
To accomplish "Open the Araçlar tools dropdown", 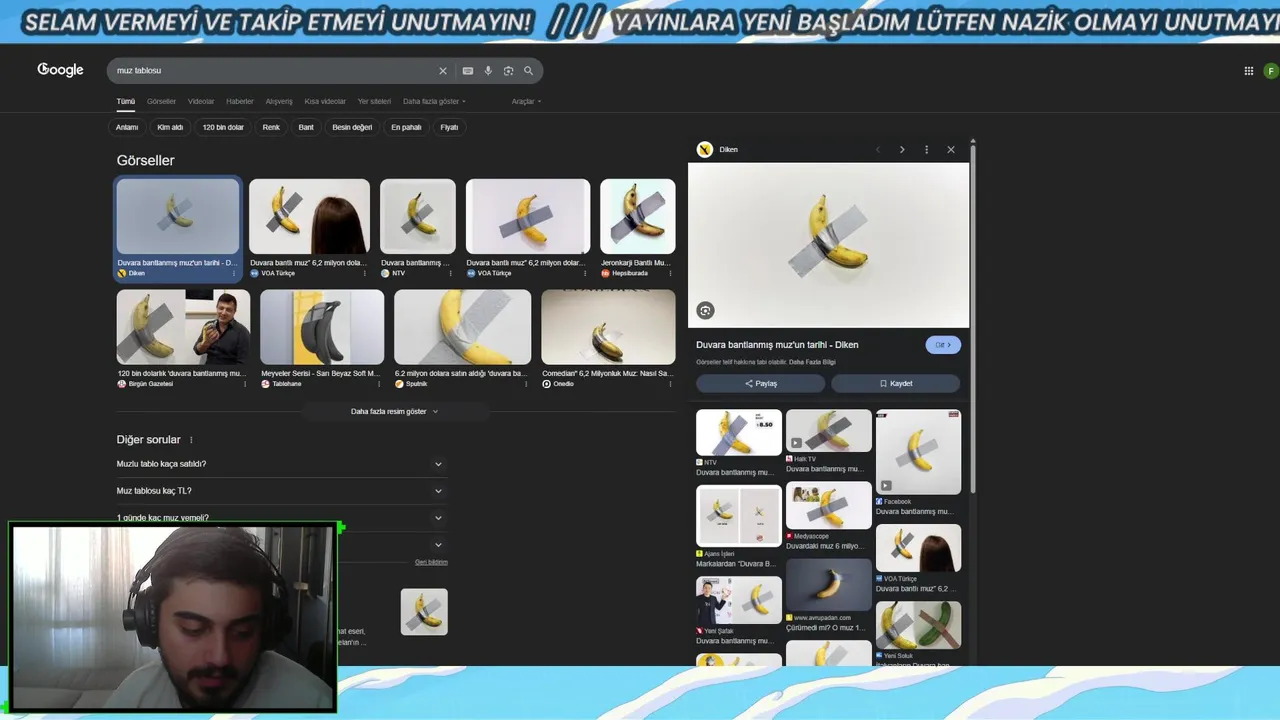I will 526,101.
